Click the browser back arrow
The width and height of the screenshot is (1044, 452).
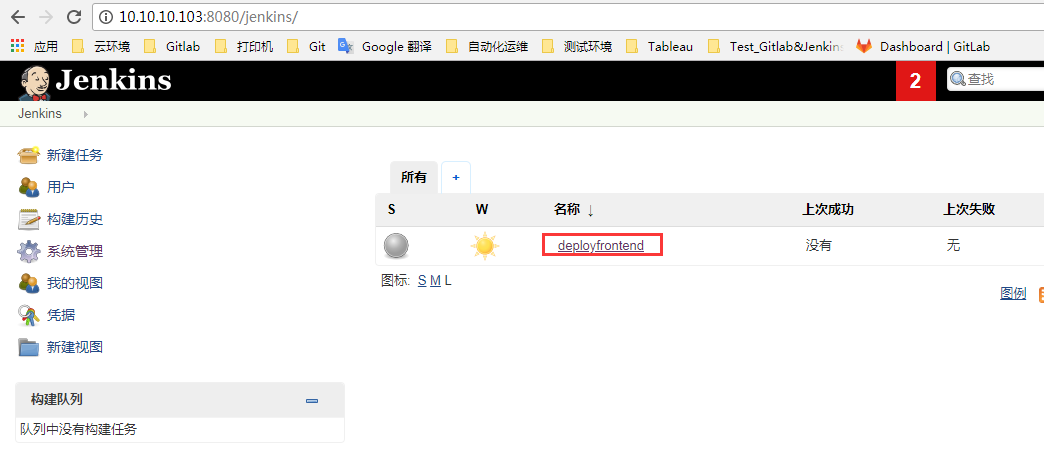click(18, 17)
